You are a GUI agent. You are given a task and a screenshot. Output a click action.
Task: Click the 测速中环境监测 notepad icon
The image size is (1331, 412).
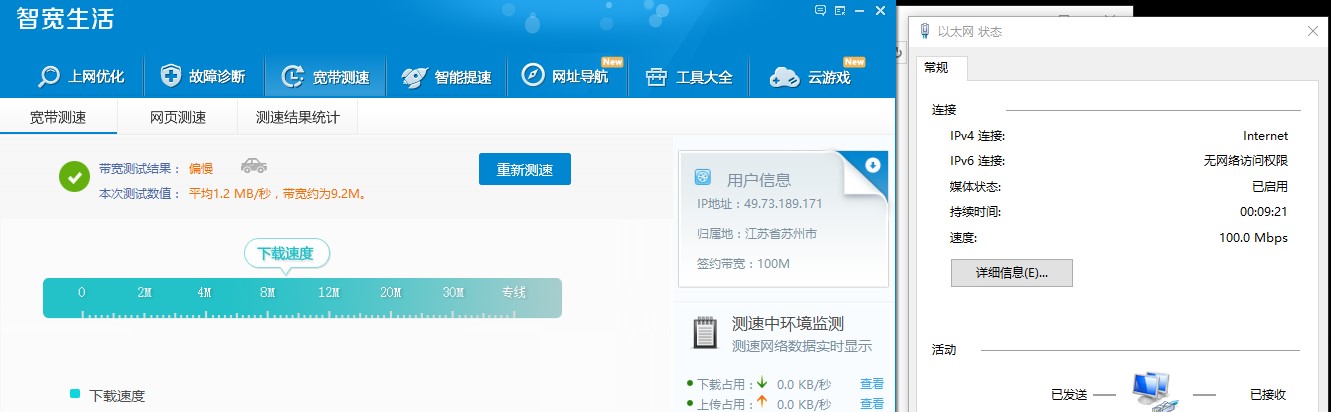pos(706,332)
